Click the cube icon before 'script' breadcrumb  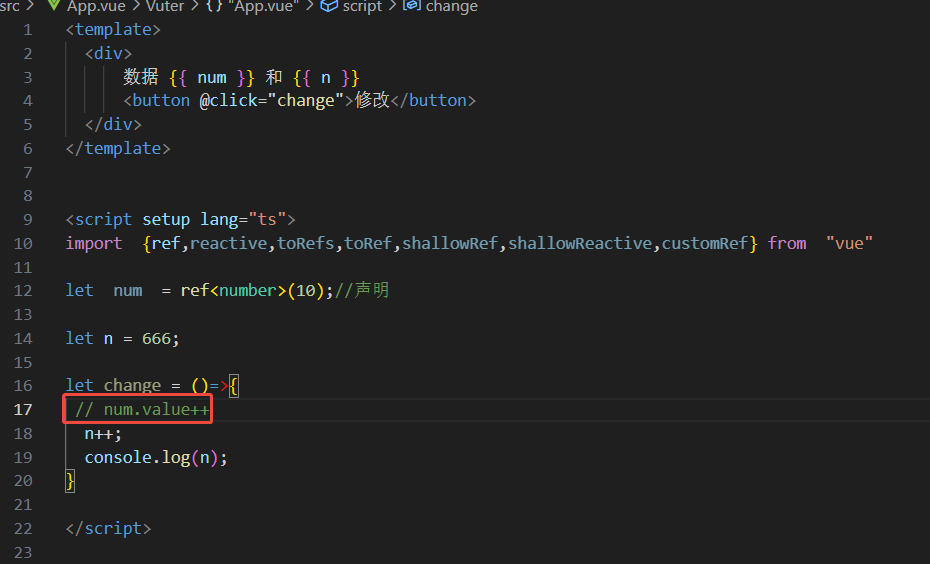(x=329, y=6)
